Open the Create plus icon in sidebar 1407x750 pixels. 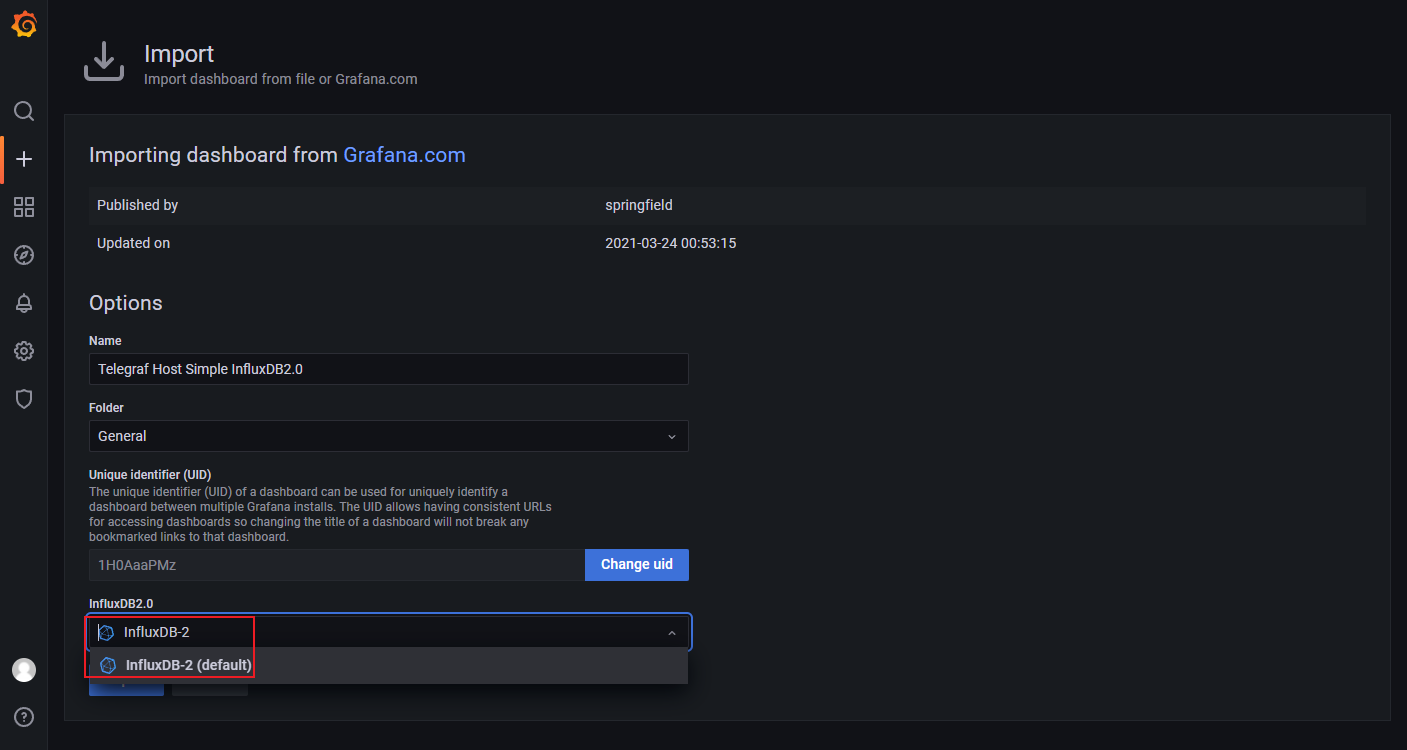pos(24,159)
